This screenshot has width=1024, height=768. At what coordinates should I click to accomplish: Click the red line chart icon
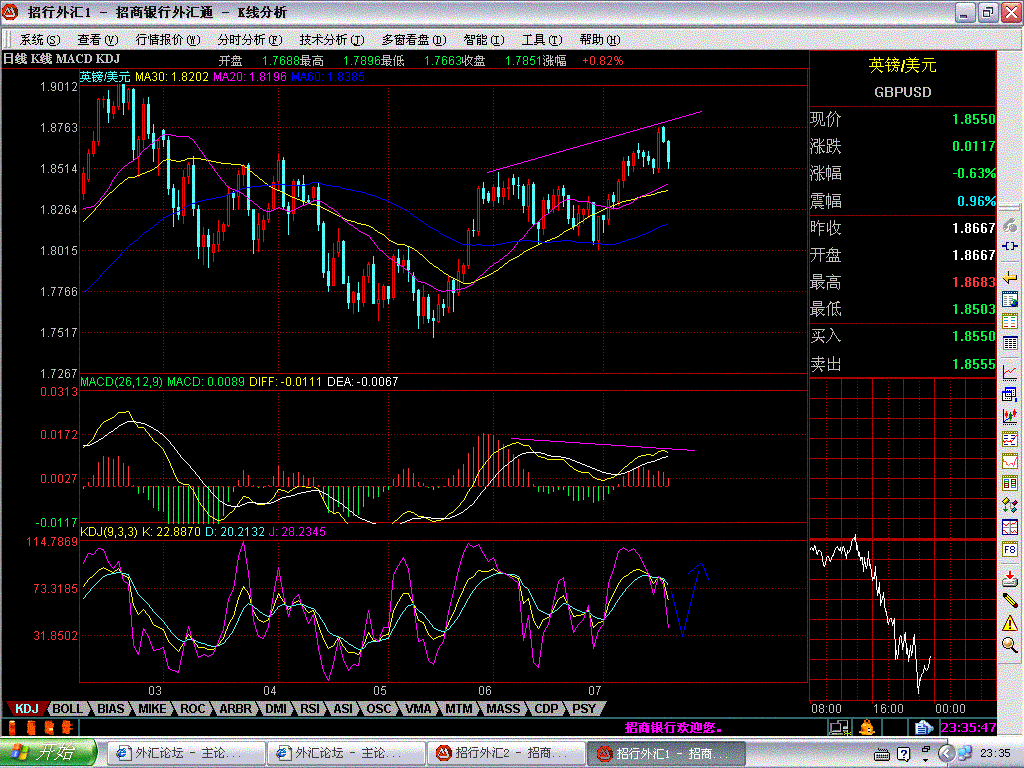1010,371
